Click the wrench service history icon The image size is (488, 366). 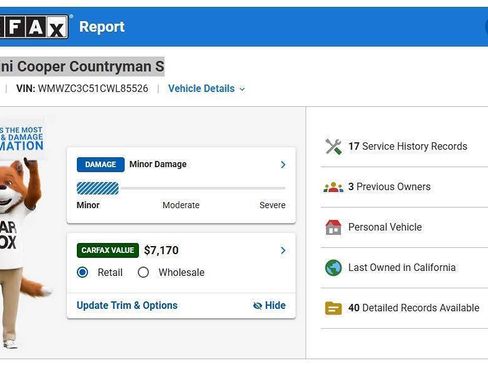click(333, 147)
